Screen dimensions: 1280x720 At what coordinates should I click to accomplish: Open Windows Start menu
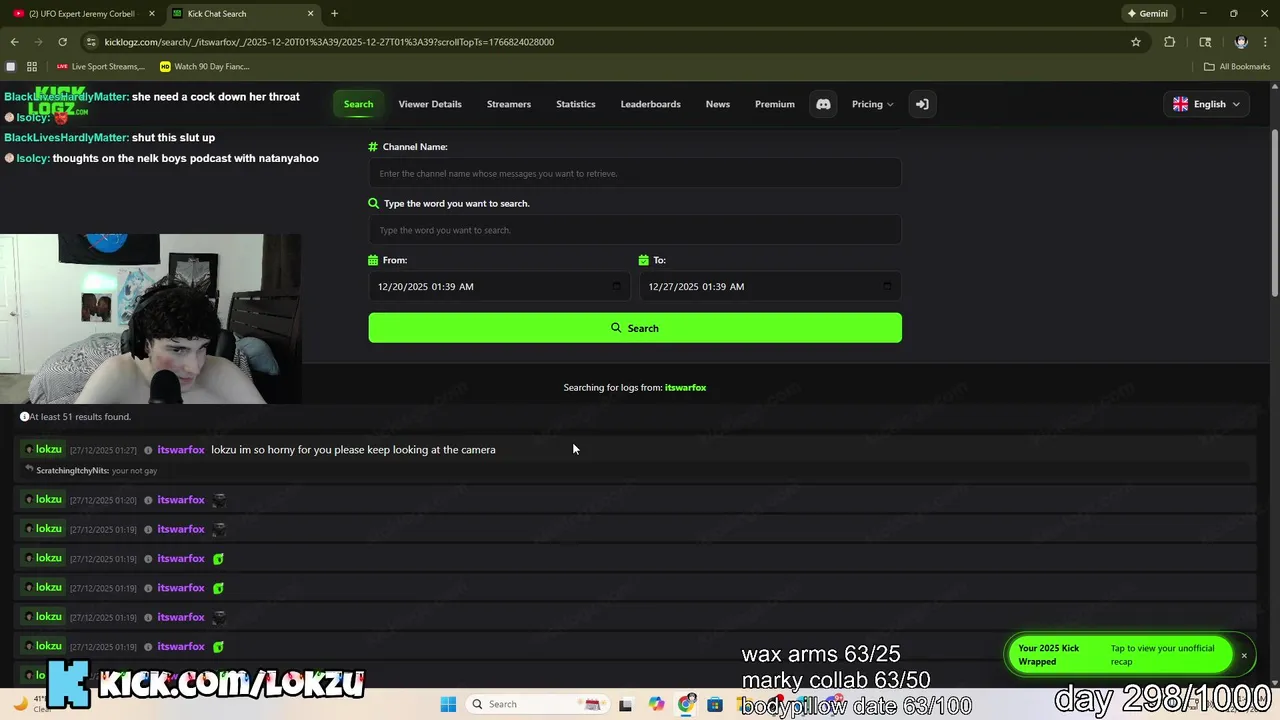coord(448,704)
